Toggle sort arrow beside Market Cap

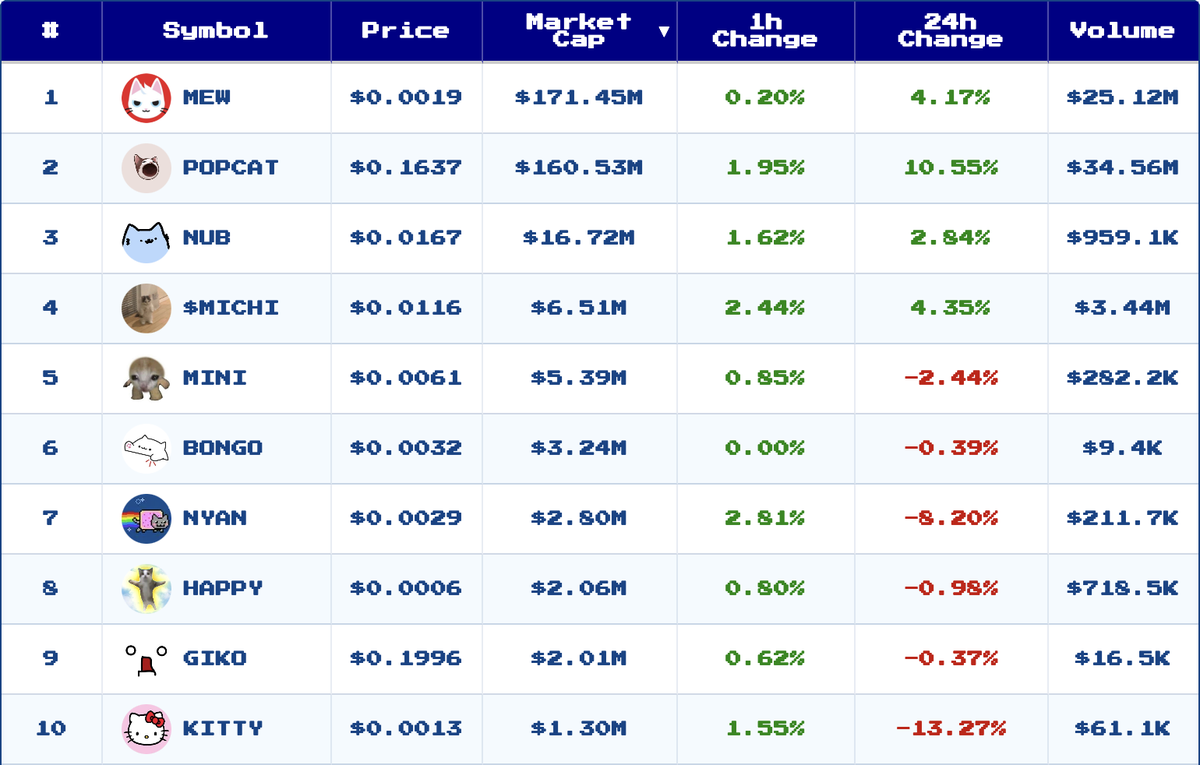click(664, 31)
